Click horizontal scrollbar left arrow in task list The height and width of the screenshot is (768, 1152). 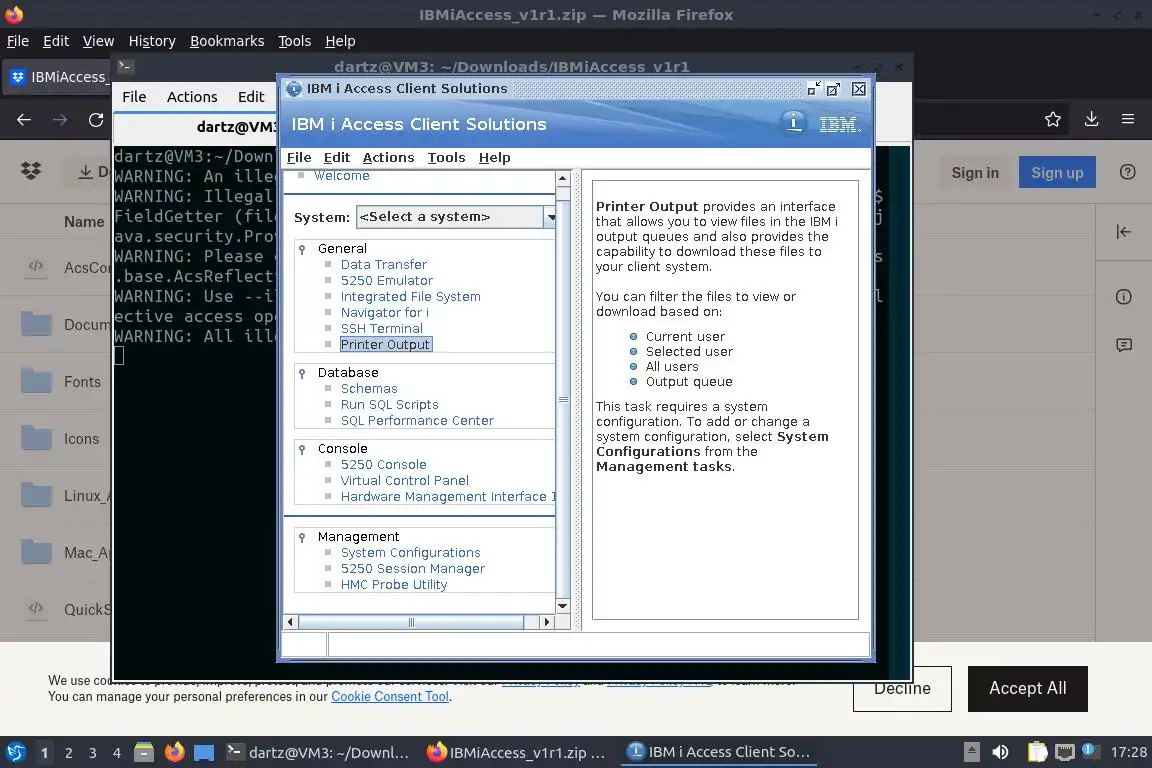(x=290, y=622)
